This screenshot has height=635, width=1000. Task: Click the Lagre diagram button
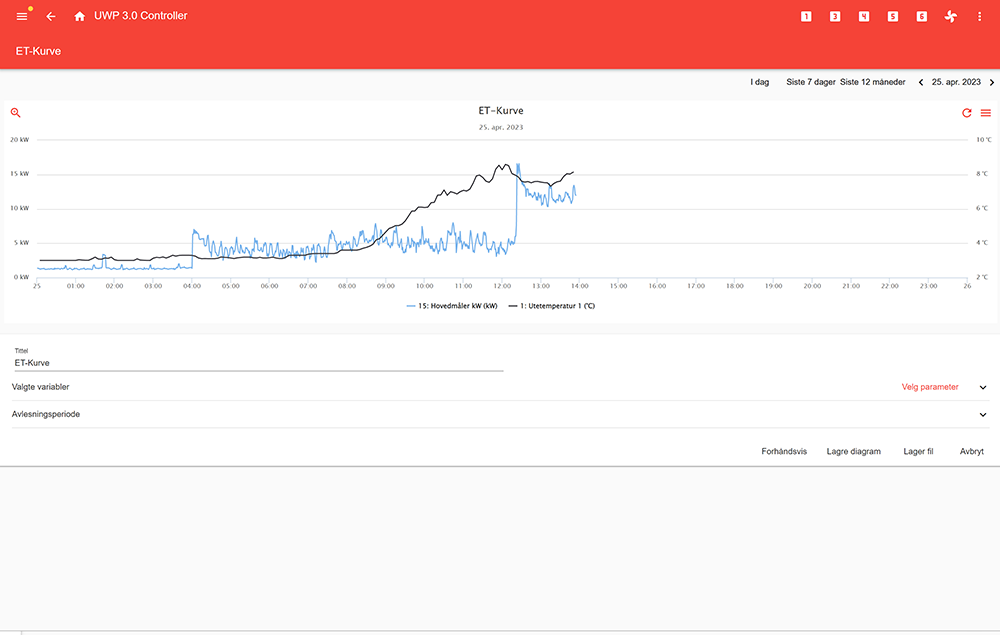[853, 451]
